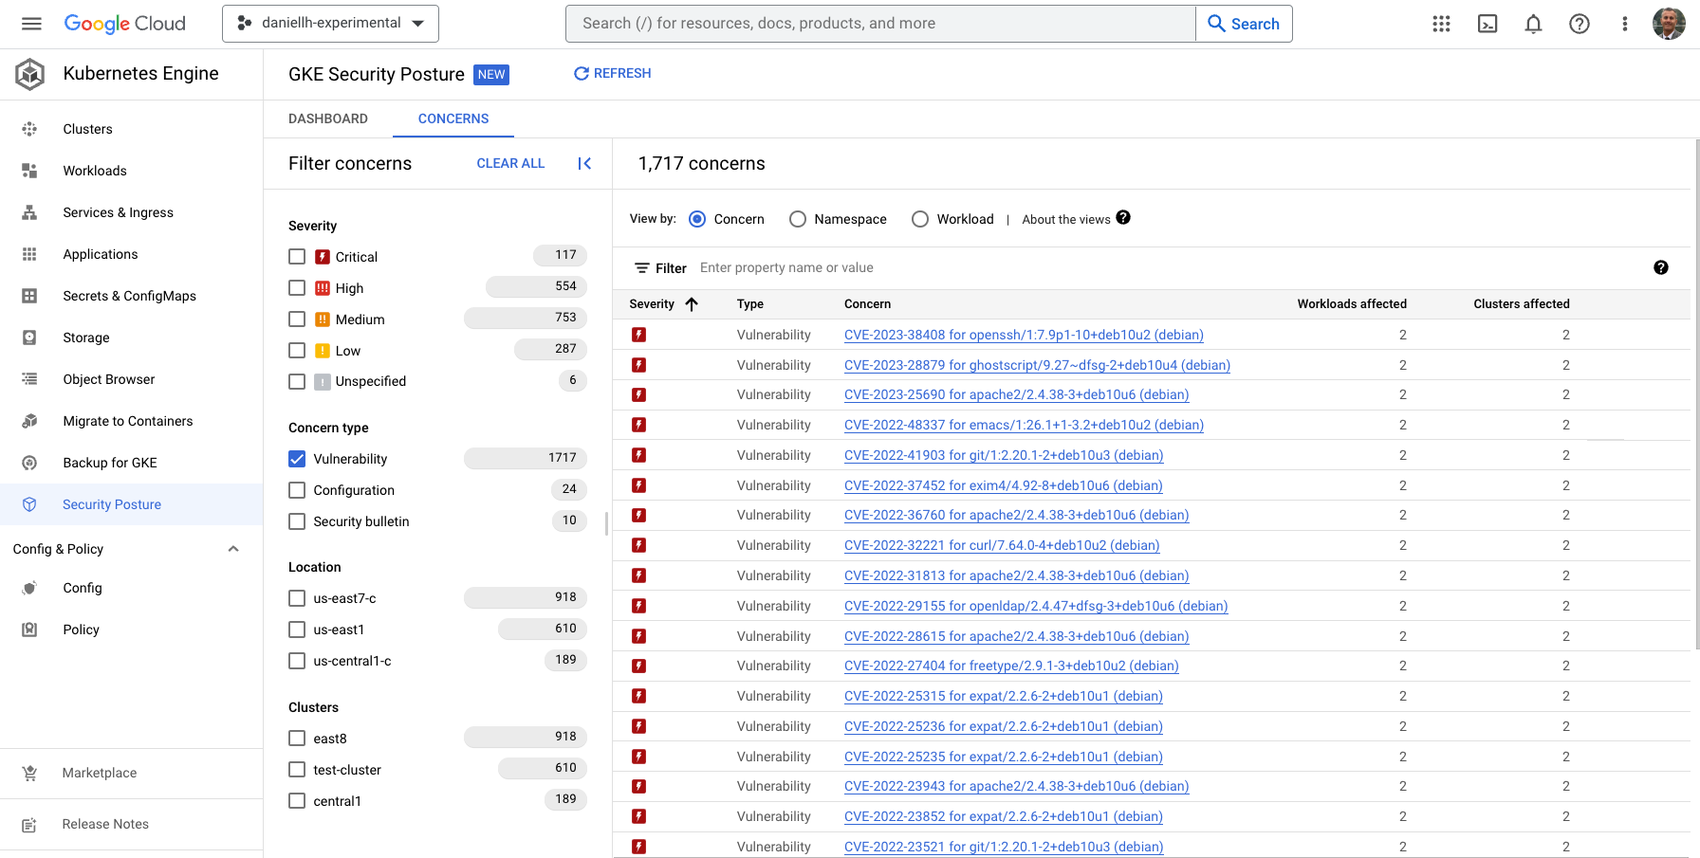
Task: Open Release Notes from the sidebar
Action: (105, 824)
